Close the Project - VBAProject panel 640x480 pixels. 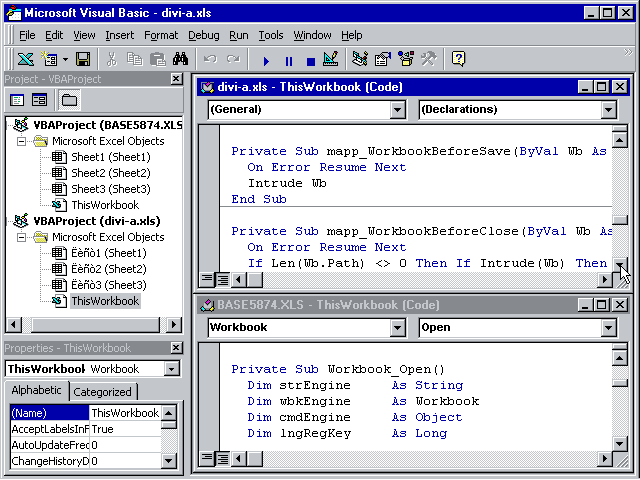click(x=176, y=79)
